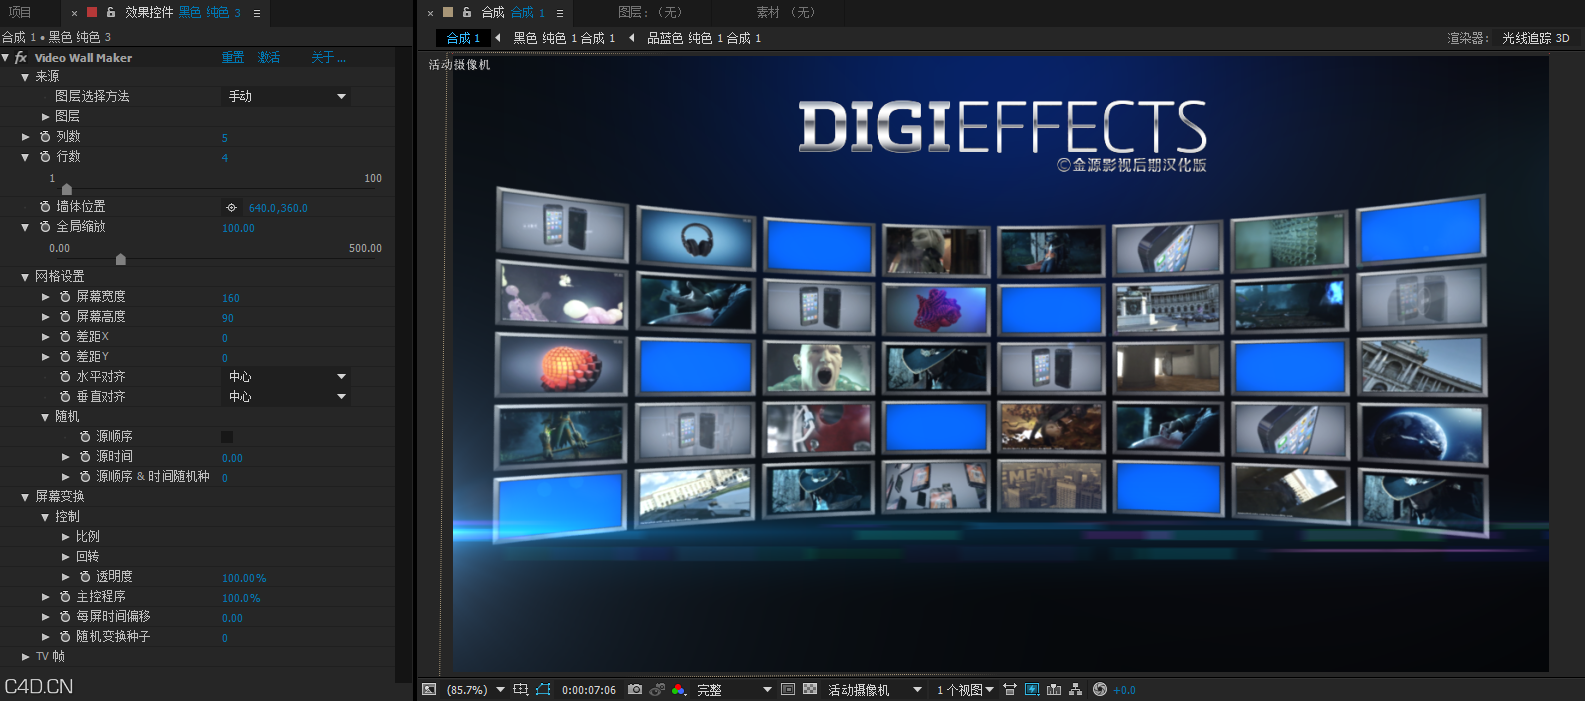Switch to the 项目 project tab
The height and width of the screenshot is (701, 1585).
pos(20,12)
